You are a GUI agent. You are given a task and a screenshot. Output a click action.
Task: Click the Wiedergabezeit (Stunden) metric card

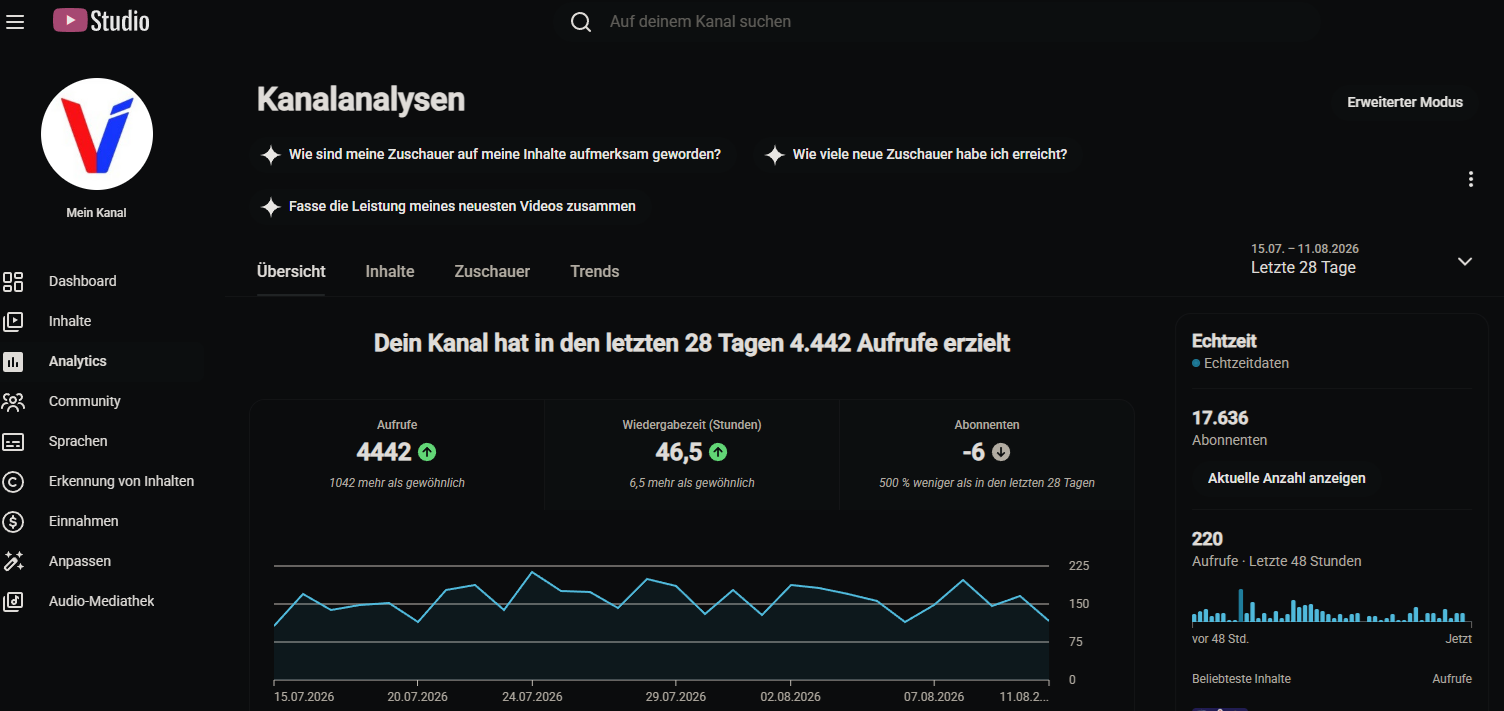(692, 455)
